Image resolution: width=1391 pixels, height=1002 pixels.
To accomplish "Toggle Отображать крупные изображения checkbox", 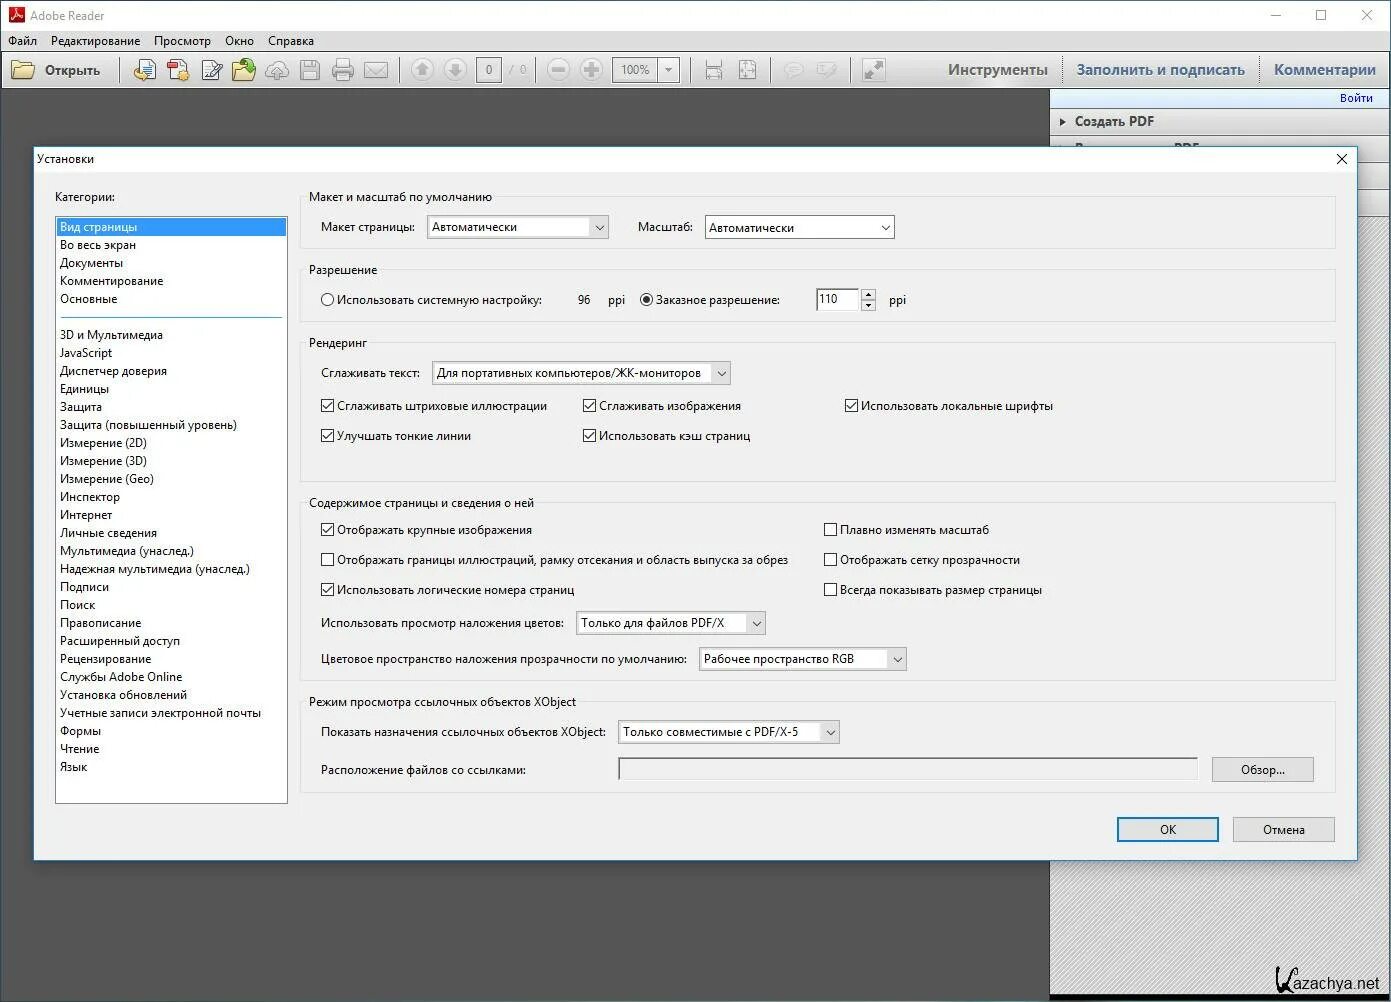I will tap(327, 530).
